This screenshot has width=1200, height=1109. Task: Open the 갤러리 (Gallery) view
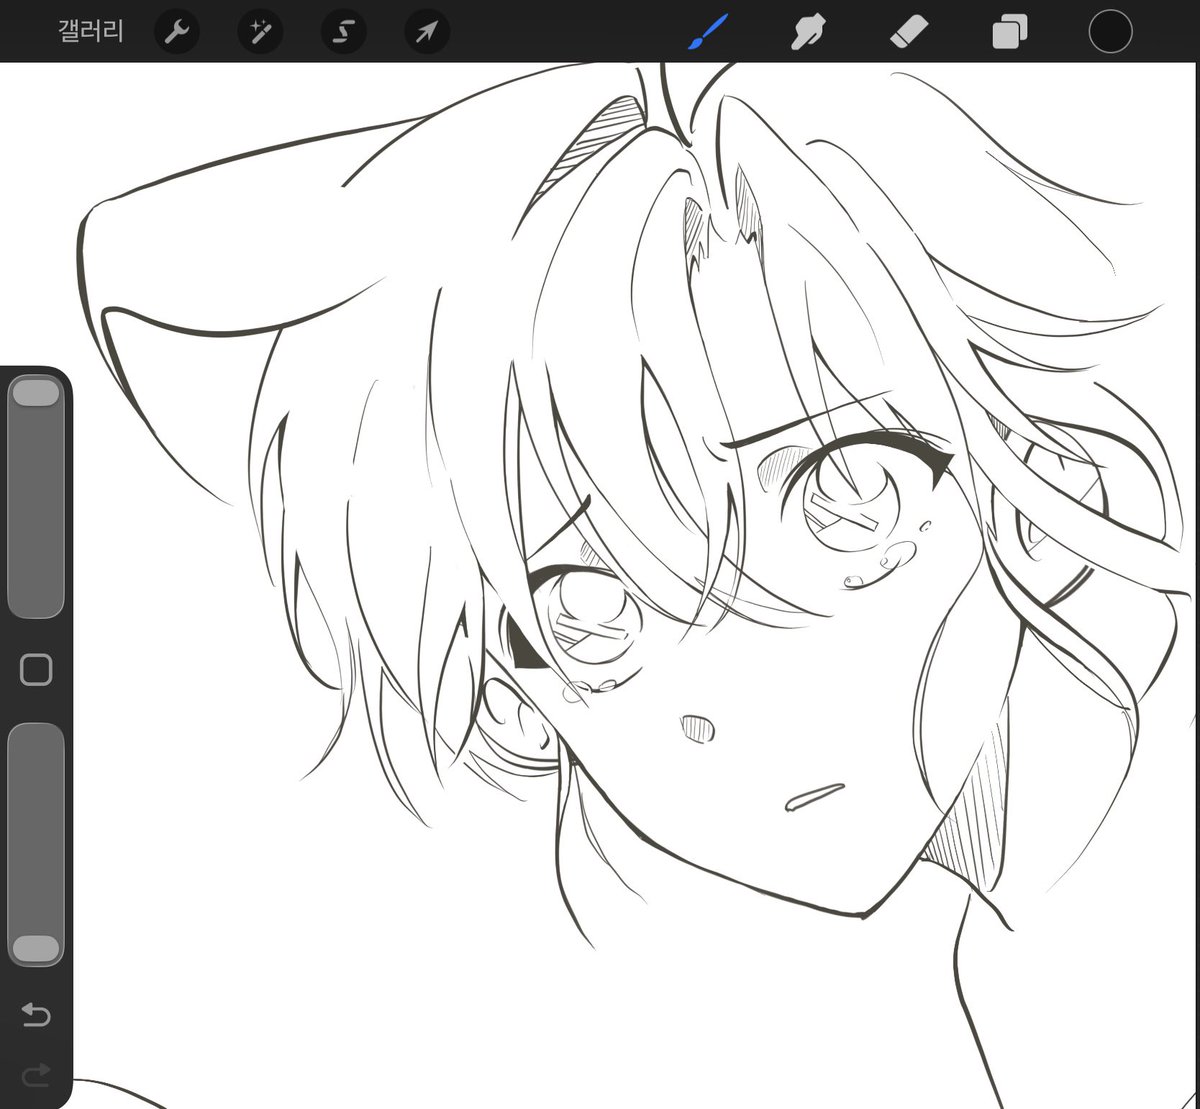(91, 32)
